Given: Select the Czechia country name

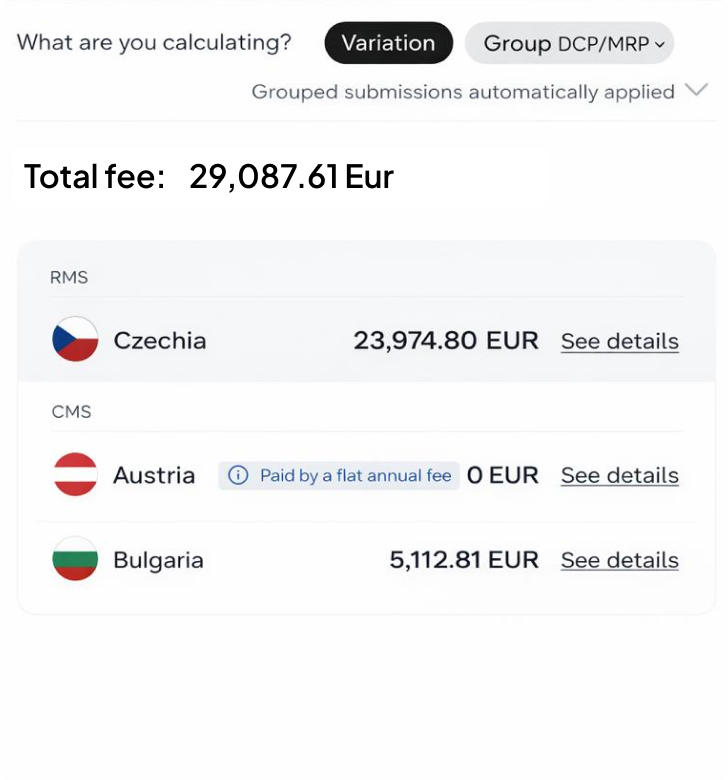Looking at the screenshot, I should pos(160,340).
